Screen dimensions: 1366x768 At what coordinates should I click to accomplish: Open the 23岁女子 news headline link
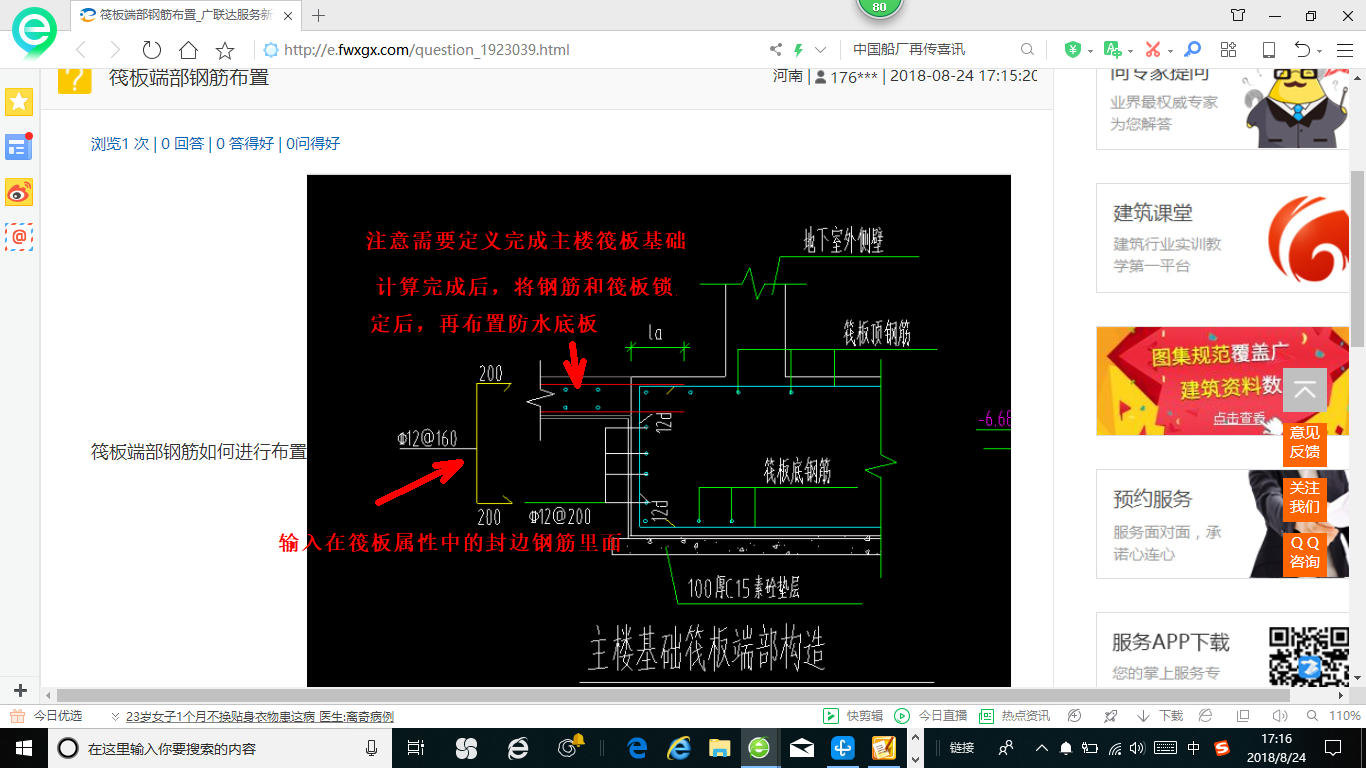(259, 717)
